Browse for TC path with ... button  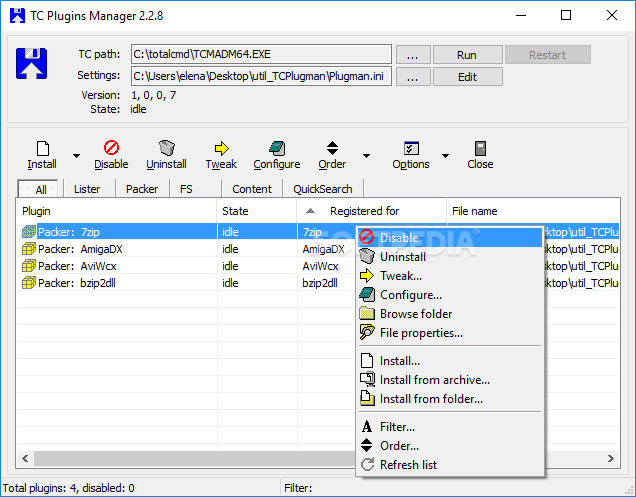pos(413,55)
